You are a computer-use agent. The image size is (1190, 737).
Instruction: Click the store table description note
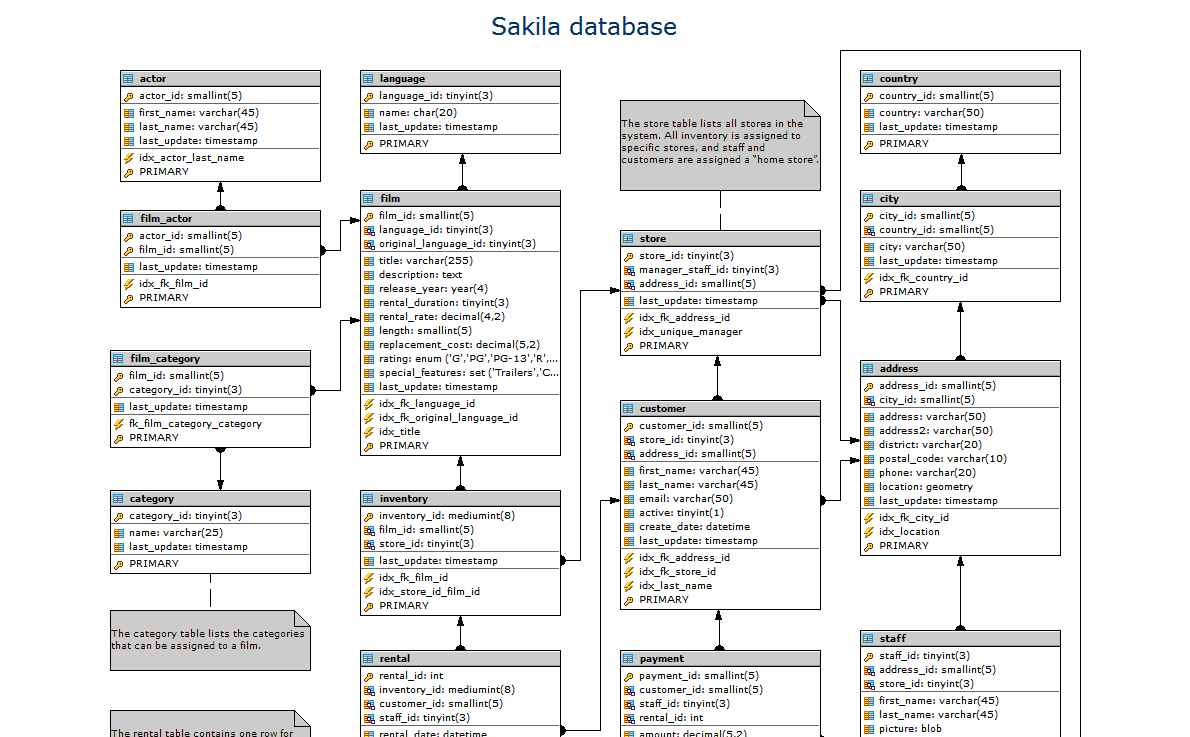pyautogui.click(x=718, y=144)
